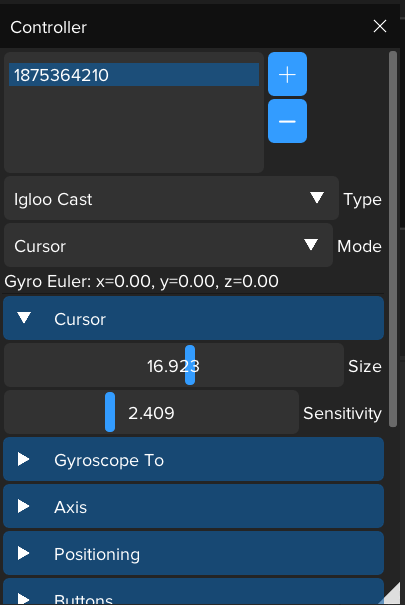405x605 pixels.
Task: Remove the selected controller with the minus button
Action: pyautogui.click(x=287, y=121)
